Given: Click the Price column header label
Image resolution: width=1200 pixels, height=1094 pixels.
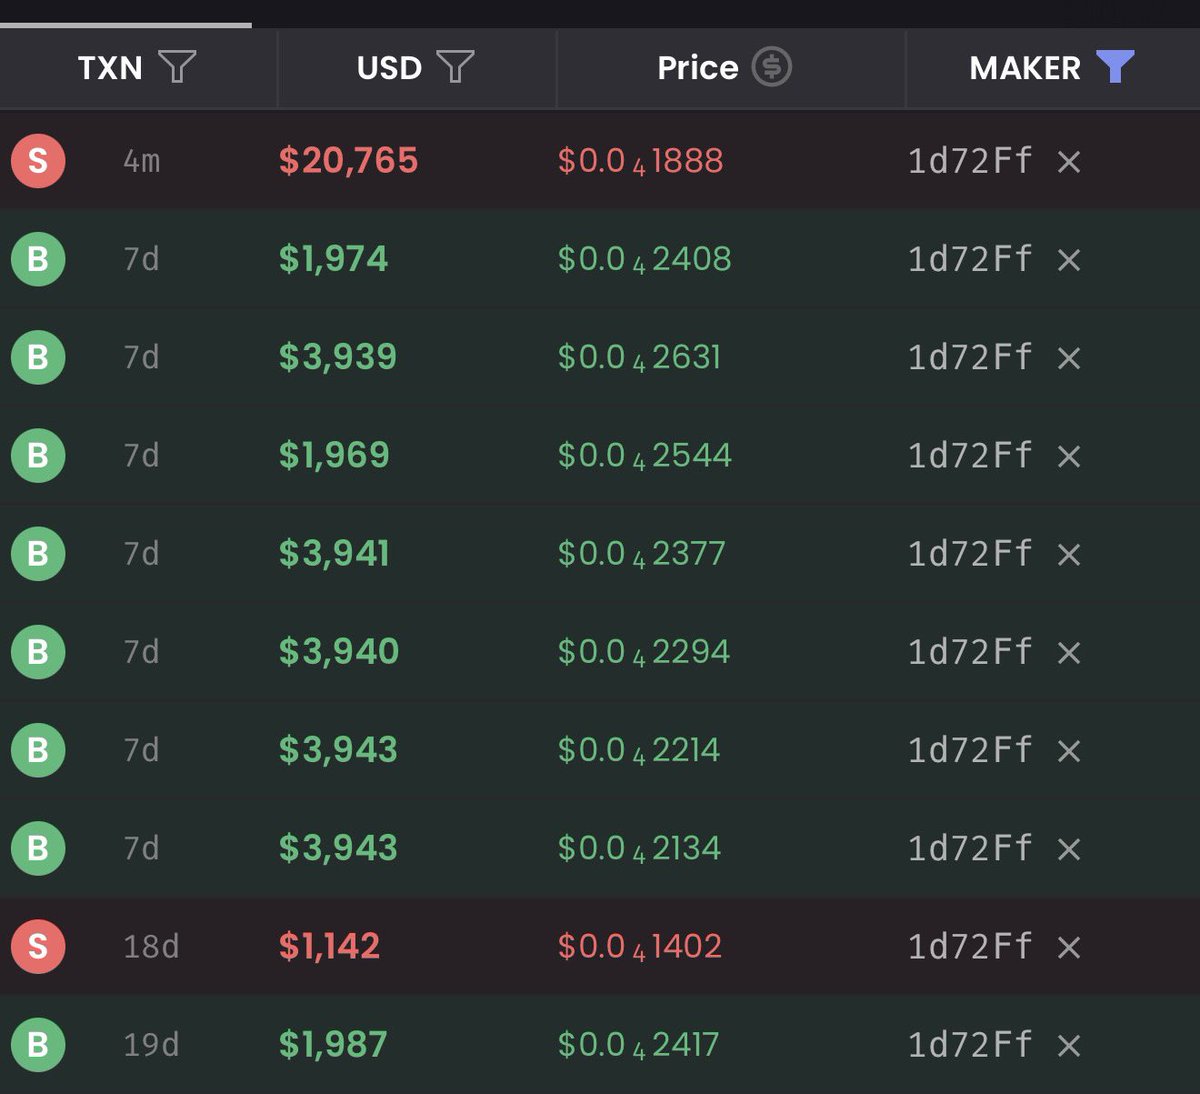Looking at the screenshot, I should click(697, 68).
